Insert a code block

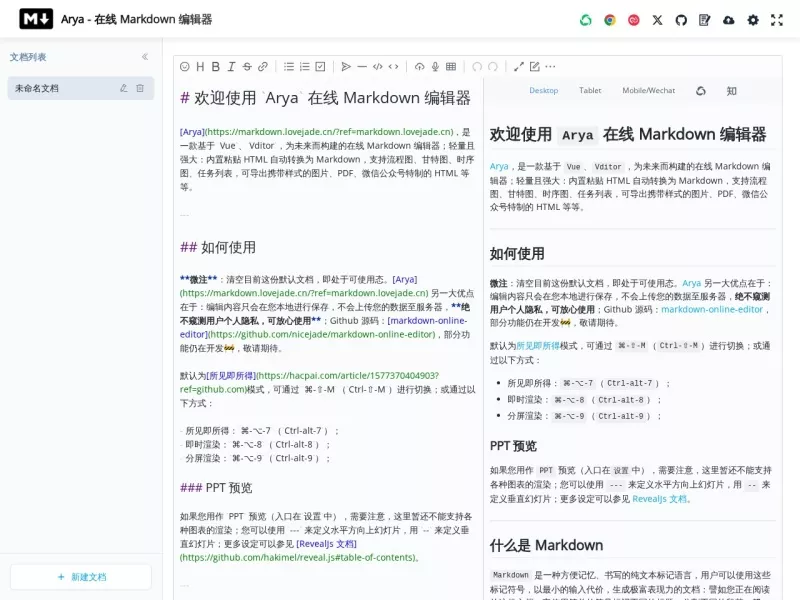378,67
